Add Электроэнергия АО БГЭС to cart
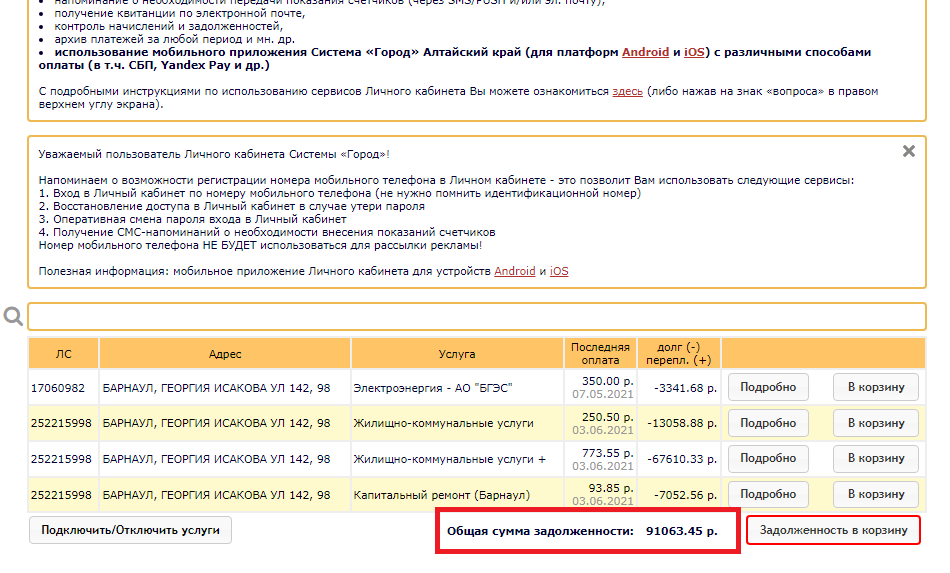The width and height of the screenshot is (950, 573). click(875, 387)
